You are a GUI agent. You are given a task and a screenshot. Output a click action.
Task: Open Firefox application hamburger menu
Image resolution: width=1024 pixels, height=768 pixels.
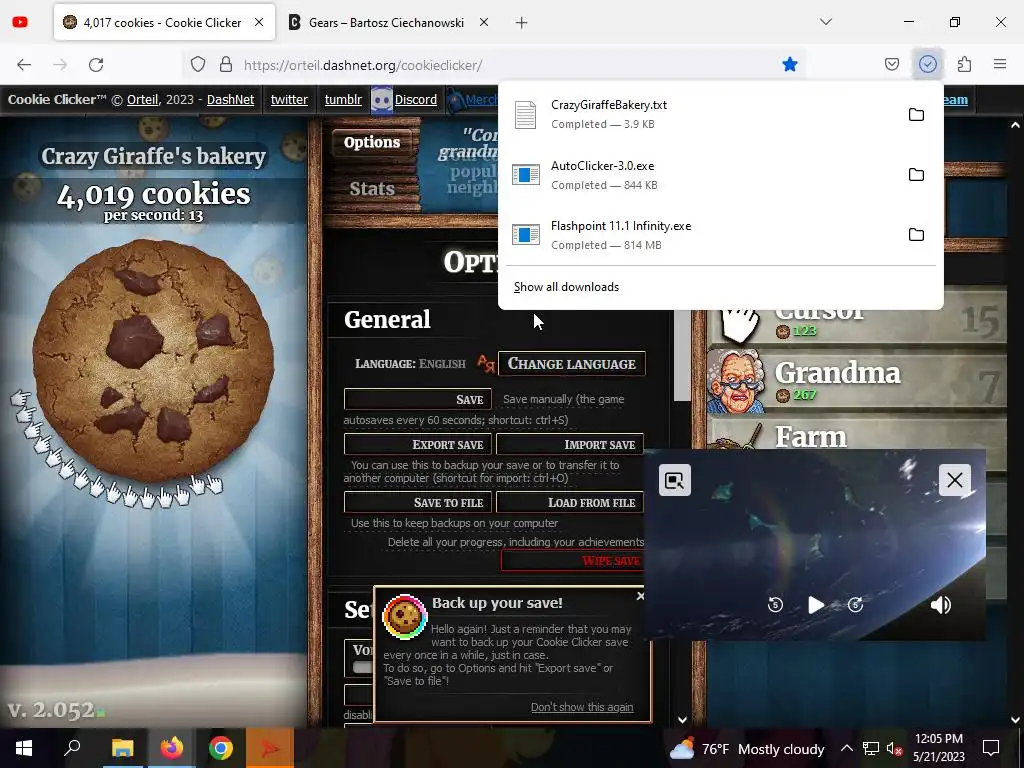pos(1000,64)
